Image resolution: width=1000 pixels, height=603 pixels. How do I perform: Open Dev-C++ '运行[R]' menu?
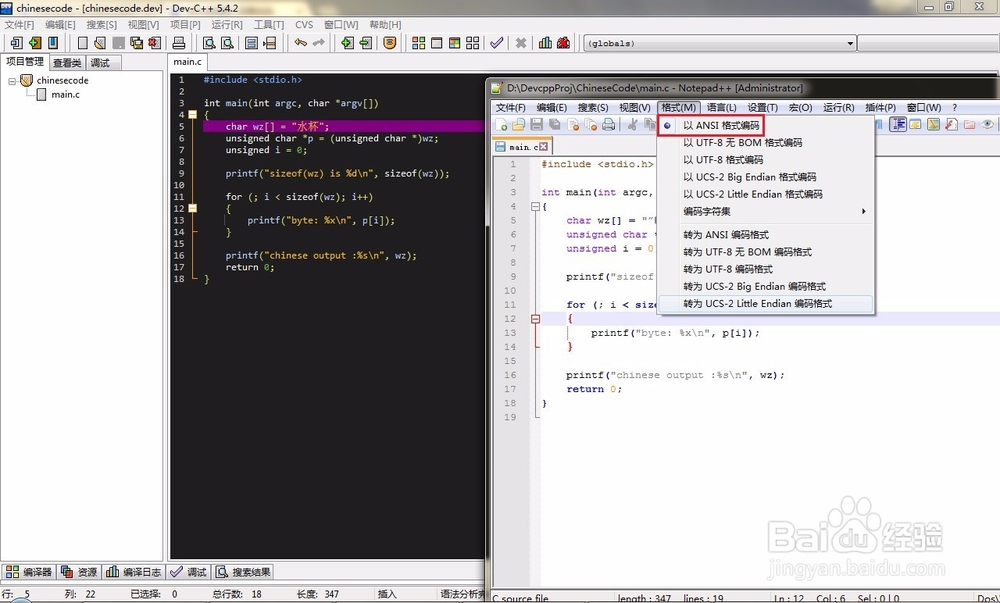tap(227, 25)
